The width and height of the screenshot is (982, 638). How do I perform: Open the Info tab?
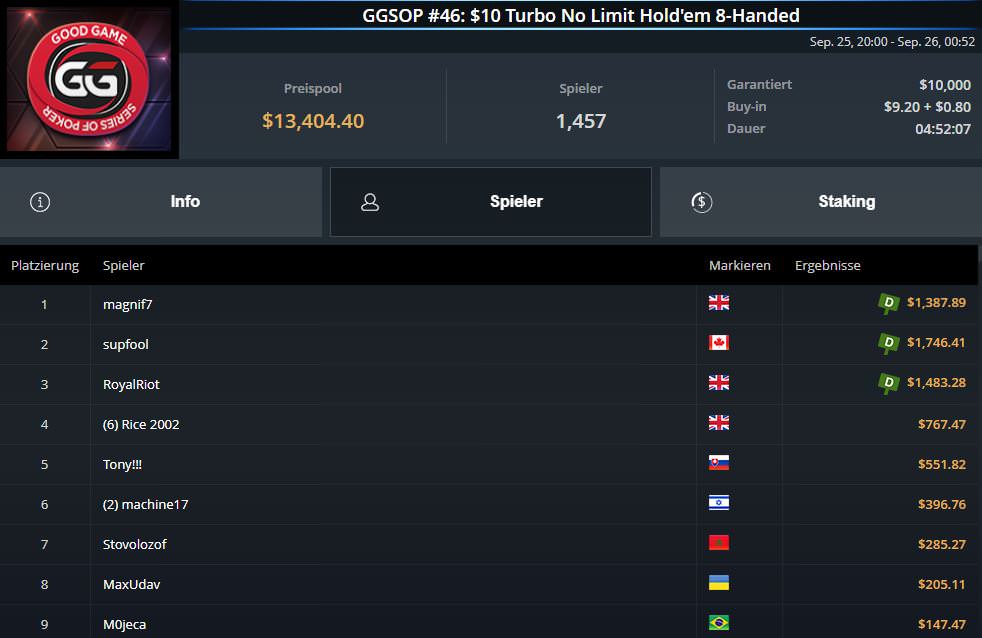click(x=161, y=202)
